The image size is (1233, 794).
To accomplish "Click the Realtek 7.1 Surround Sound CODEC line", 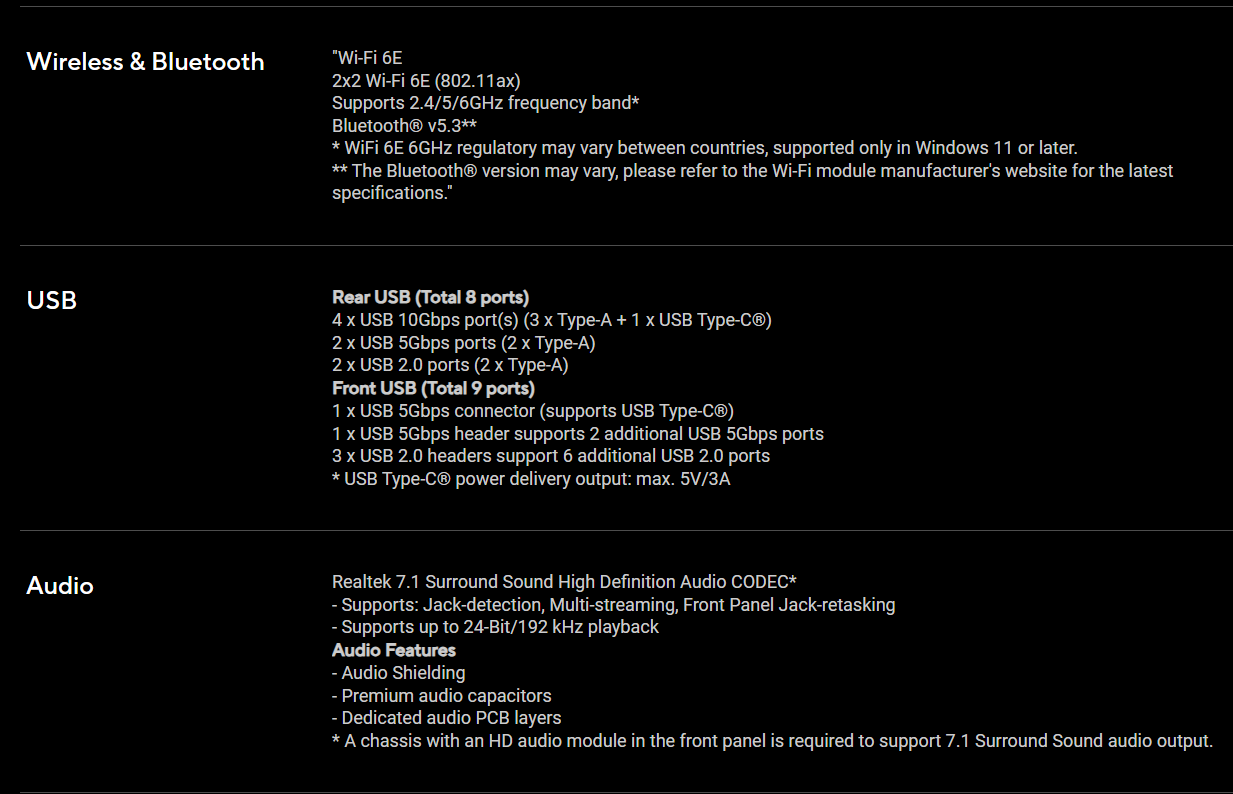I will pos(564,582).
